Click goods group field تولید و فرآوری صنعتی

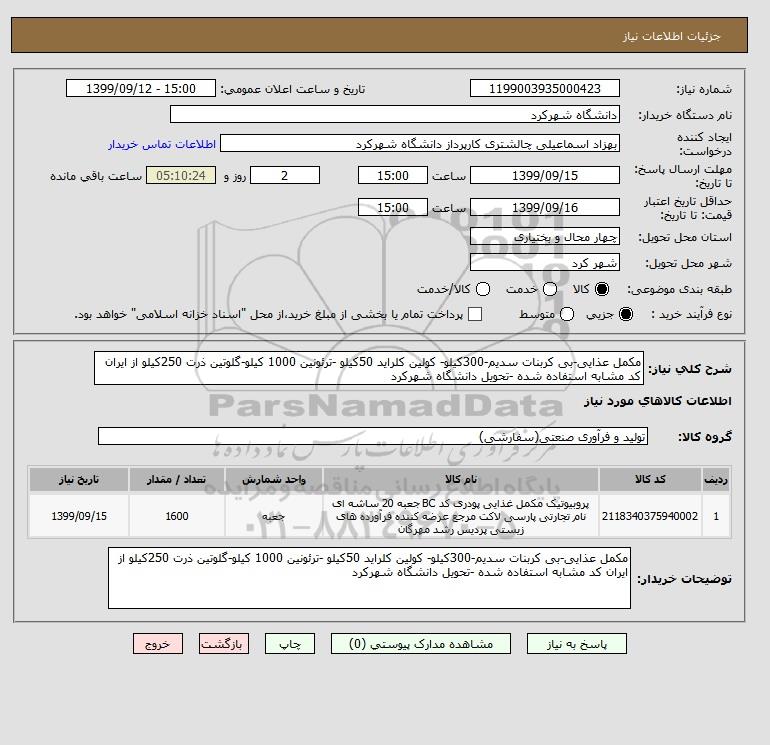(x=373, y=436)
